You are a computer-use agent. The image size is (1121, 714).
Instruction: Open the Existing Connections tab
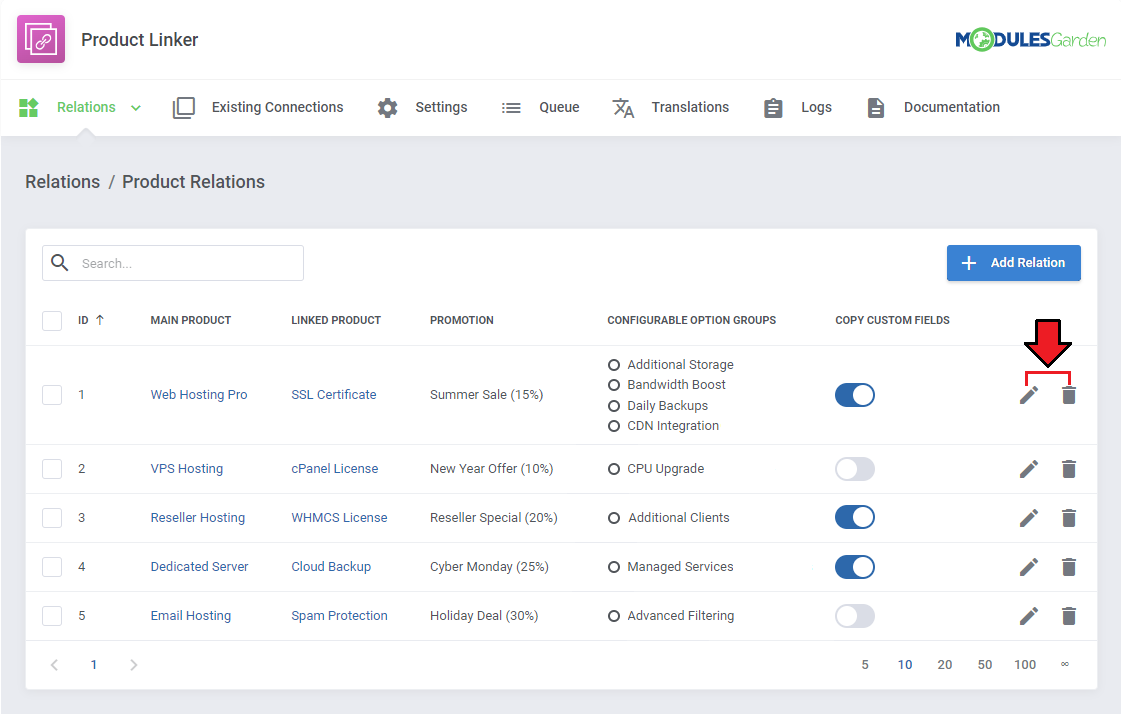[x=277, y=107]
